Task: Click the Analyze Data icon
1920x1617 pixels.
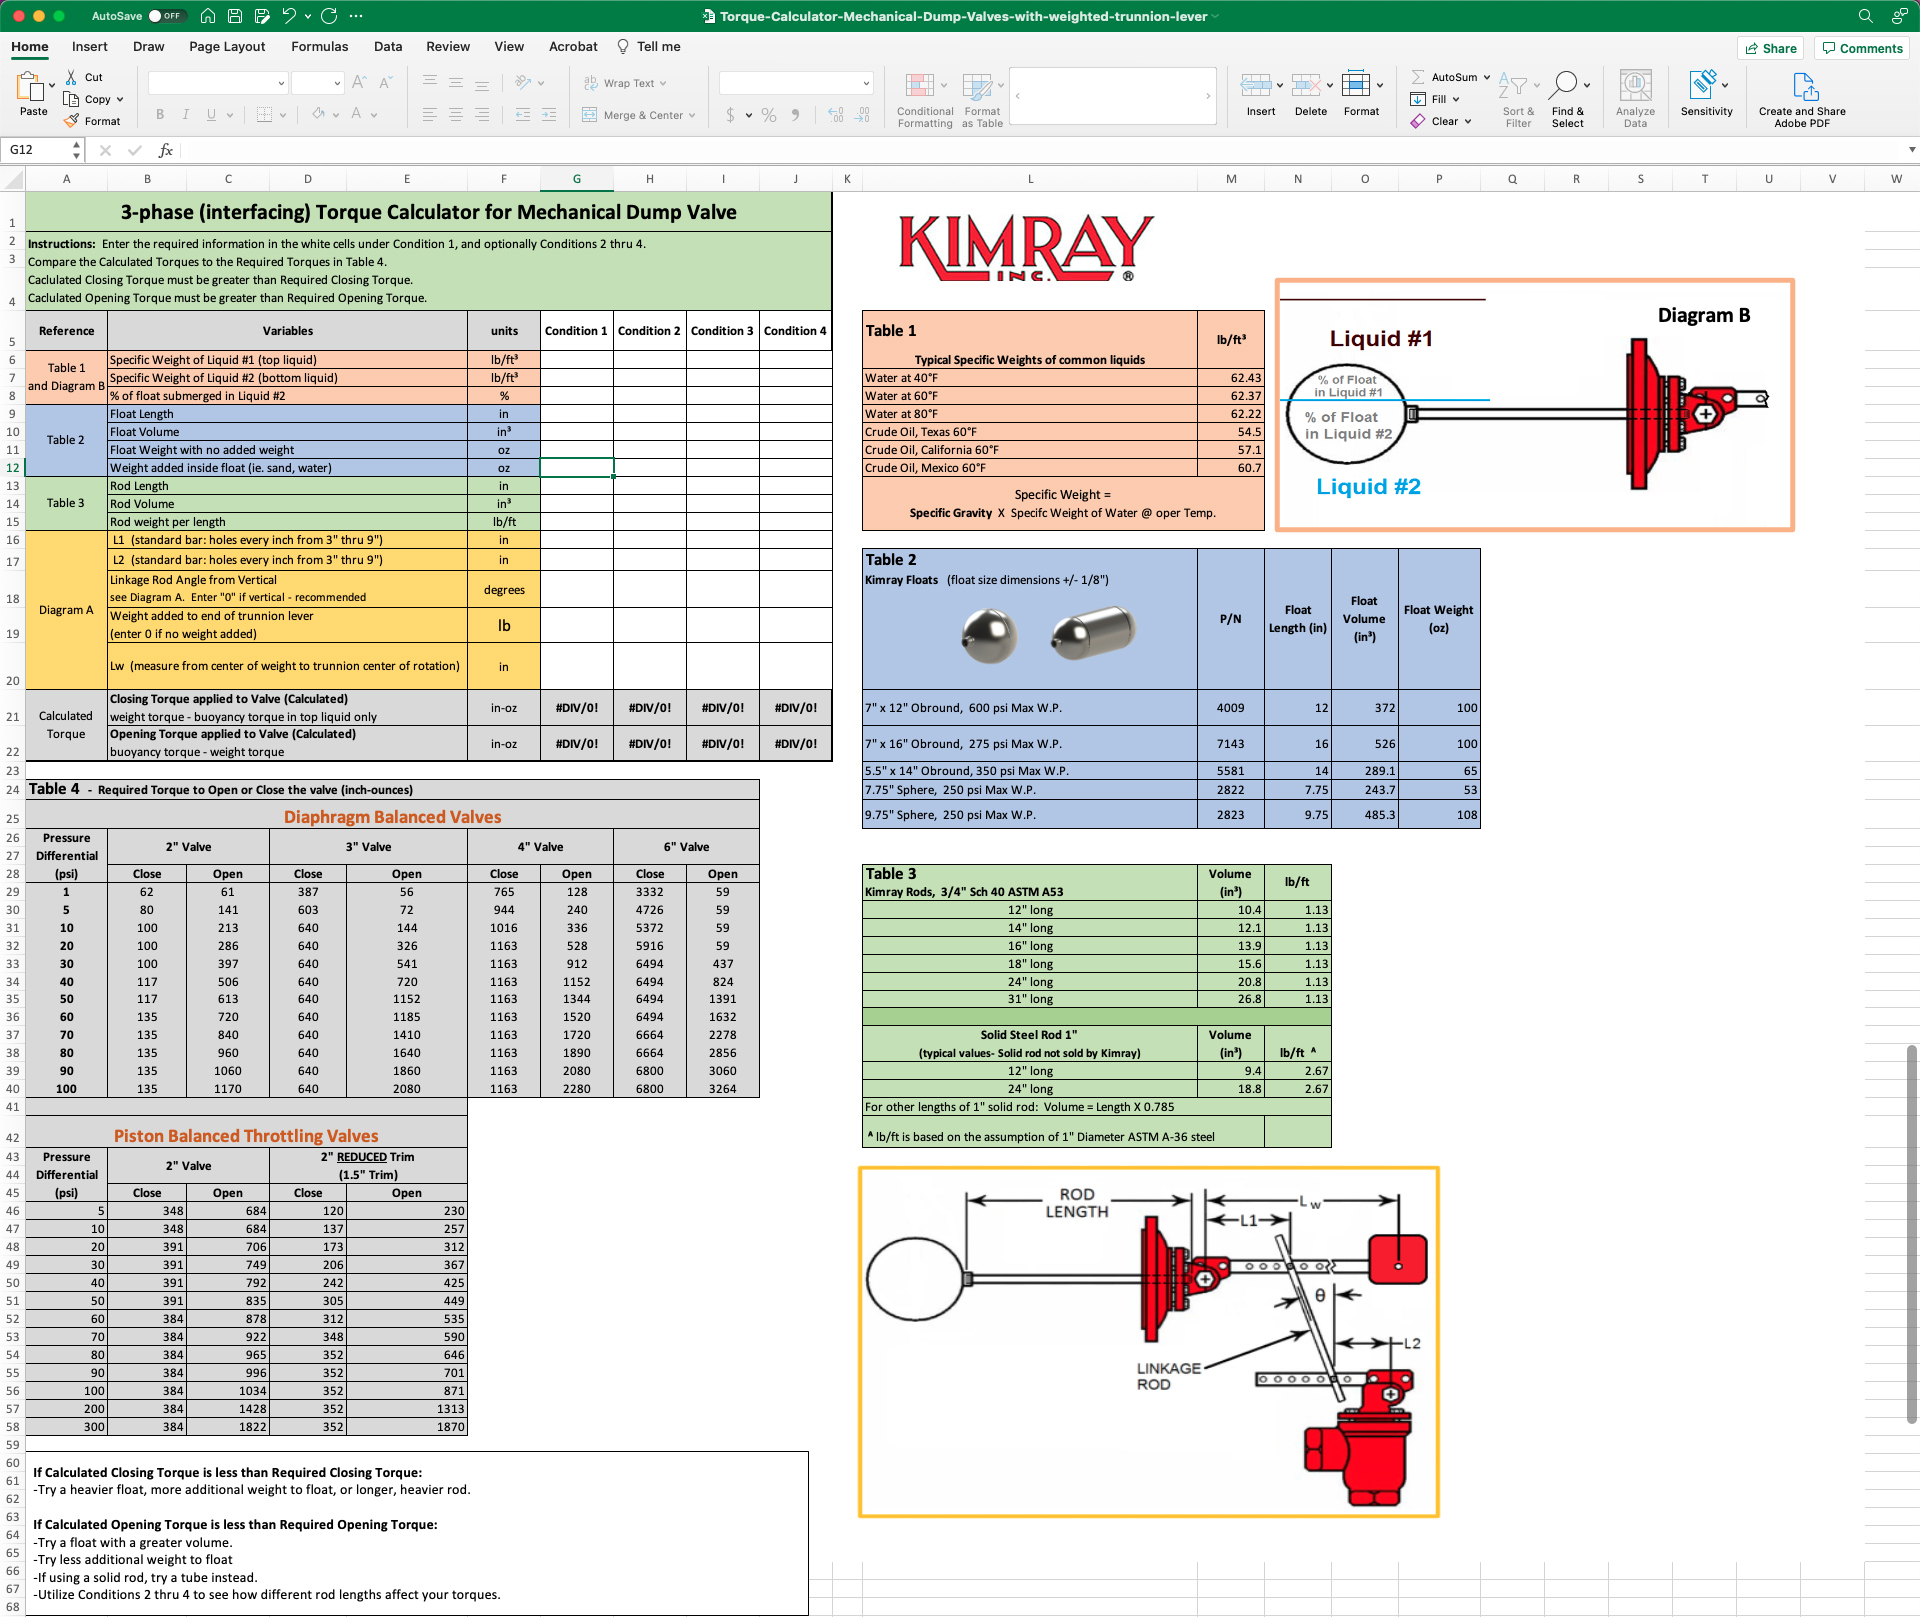Action: [1635, 96]
